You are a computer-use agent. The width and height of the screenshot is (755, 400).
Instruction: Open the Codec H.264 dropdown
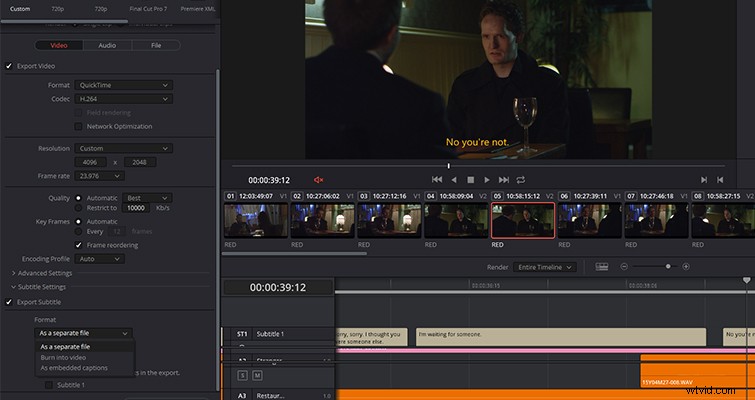click(x=124, y=99)
